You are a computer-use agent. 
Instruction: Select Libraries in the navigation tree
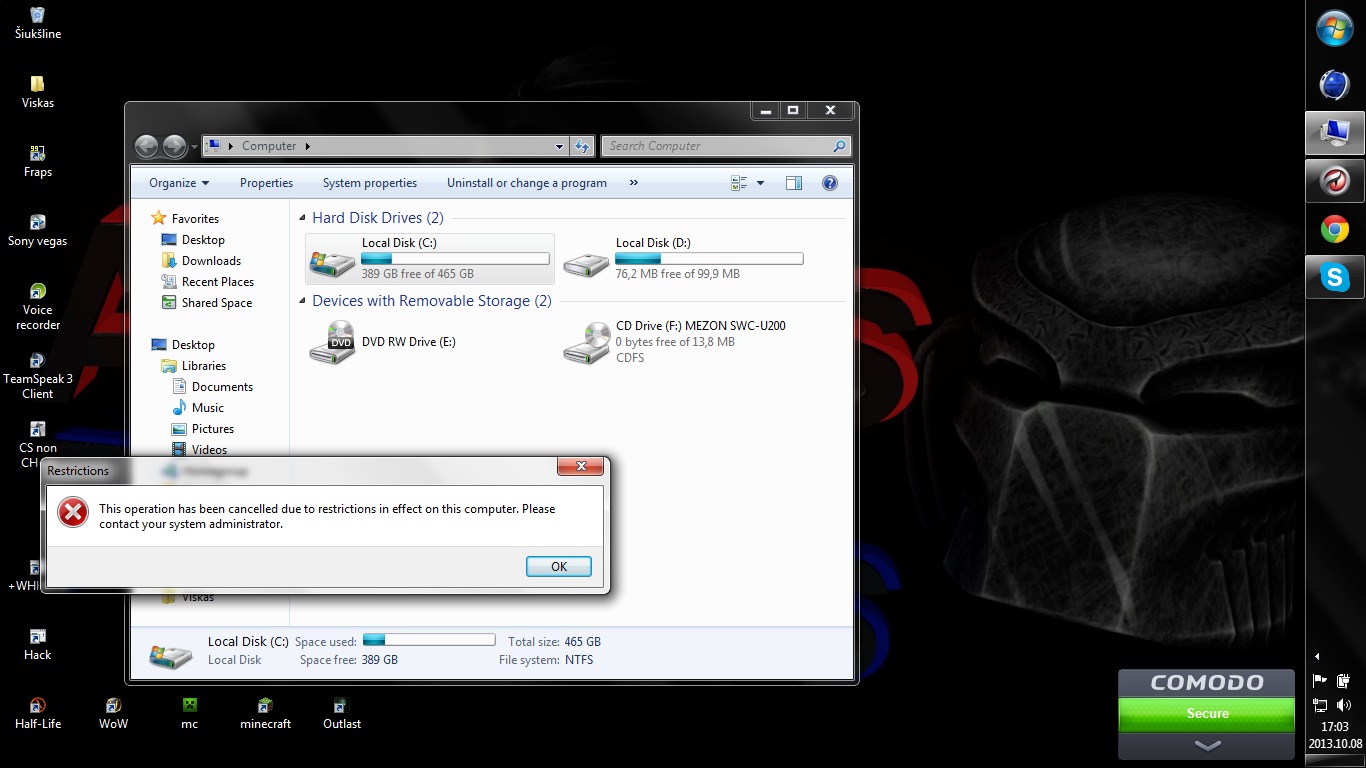(204, 366)
